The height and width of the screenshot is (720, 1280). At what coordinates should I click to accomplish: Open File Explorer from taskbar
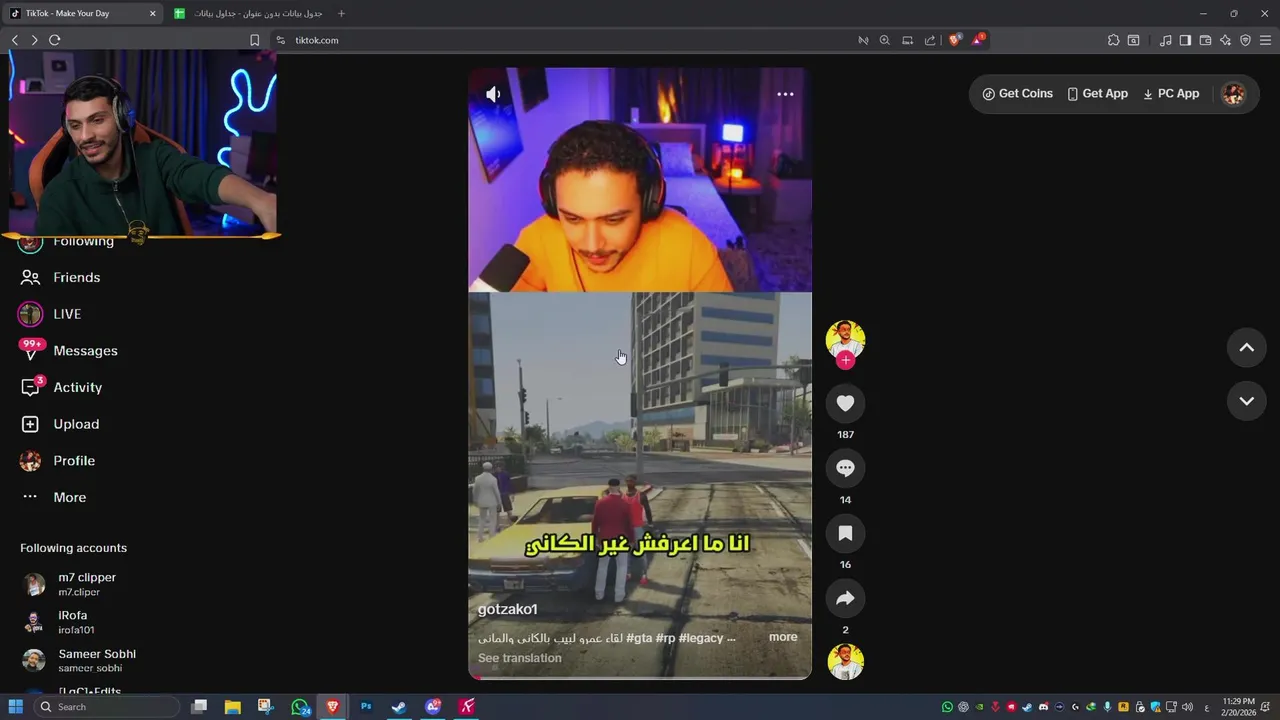pos(232,707)
